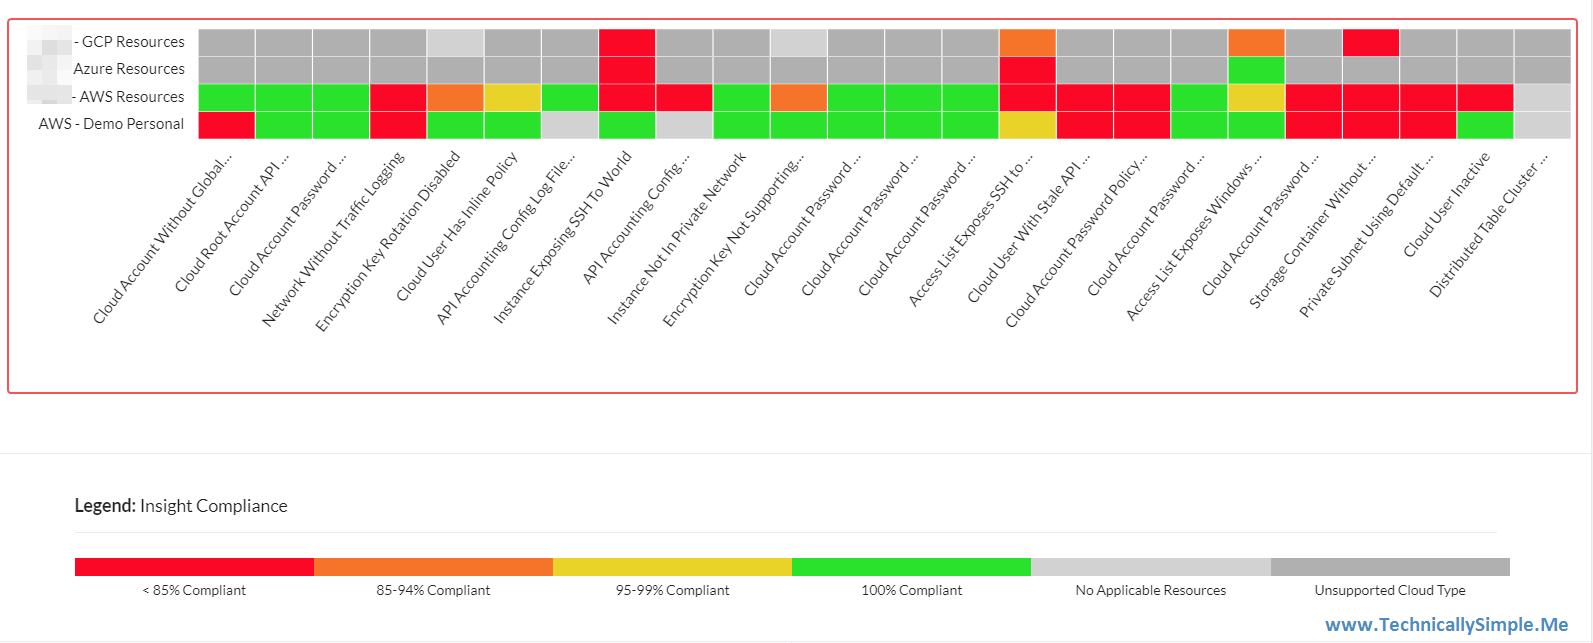Screen dimensions: 1593x643
Task: Click the 'Instance Exposing SSH To World' column label
Action: 563,238
